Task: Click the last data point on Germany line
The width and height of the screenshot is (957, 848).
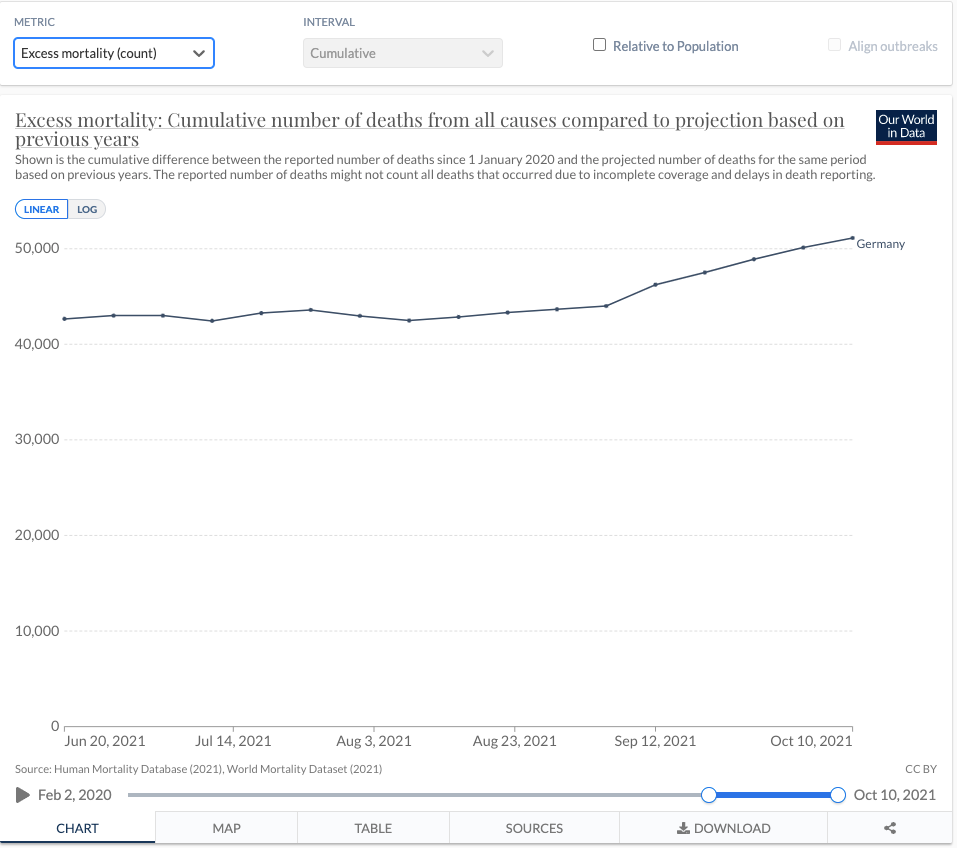Action: coord(852,238)
